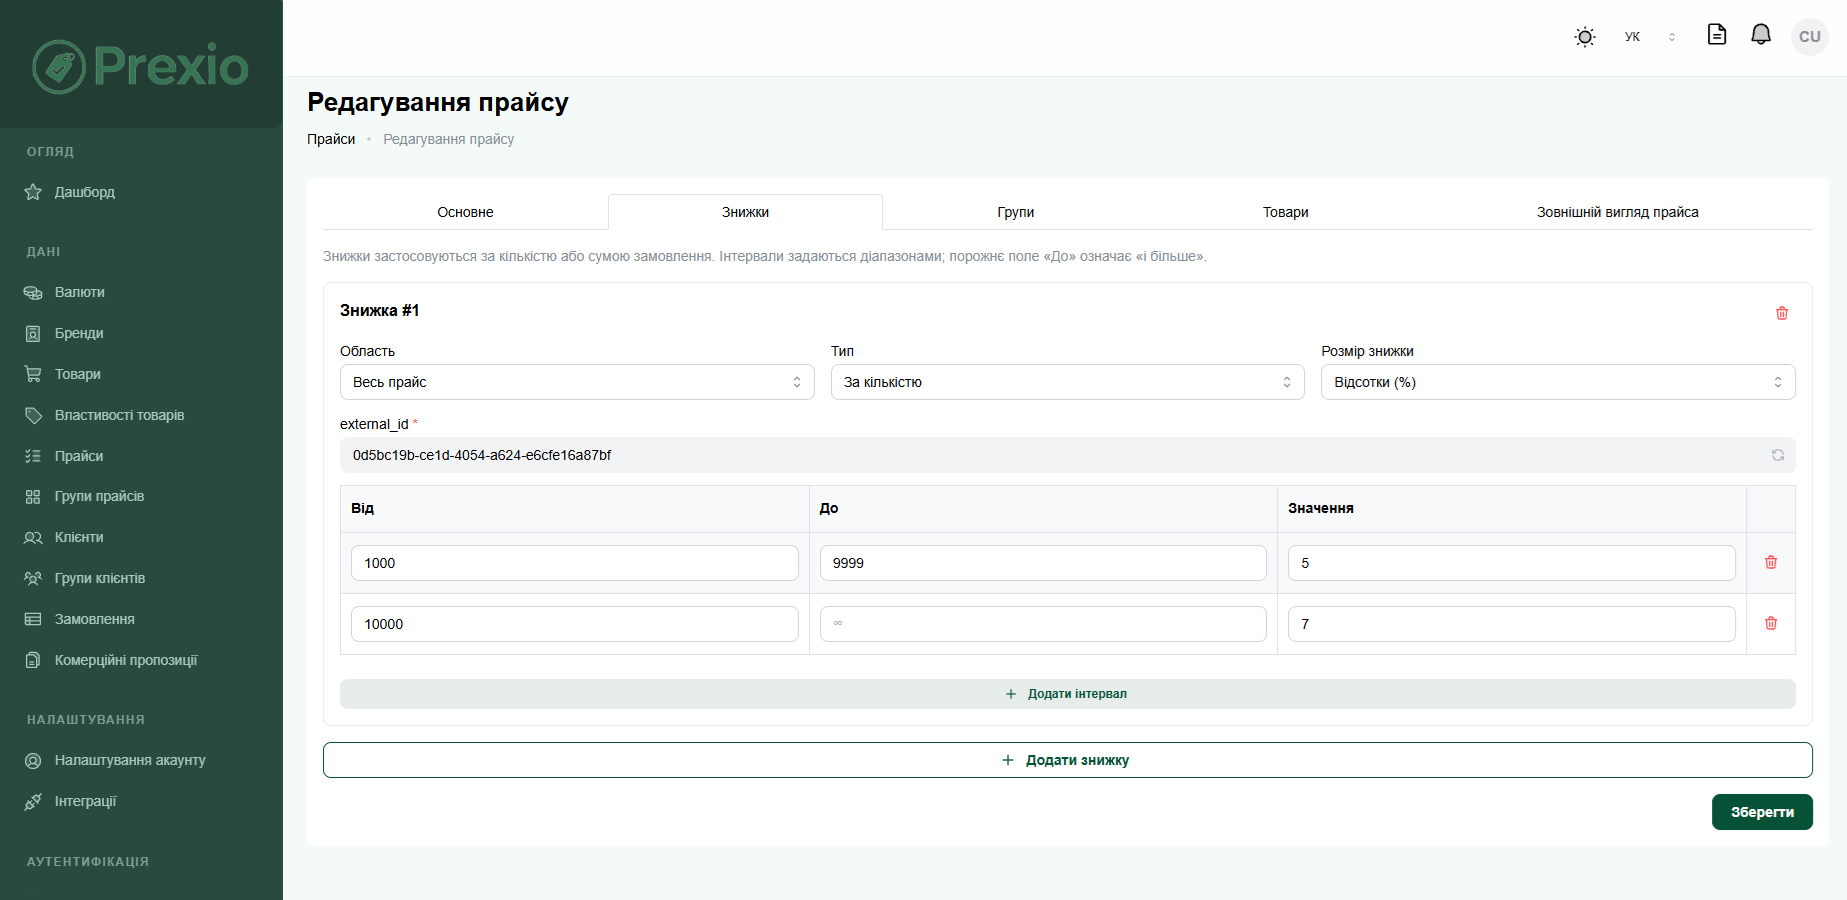Click the external_id input field
Screen dimensions: 1847x900
[1068, 455]
